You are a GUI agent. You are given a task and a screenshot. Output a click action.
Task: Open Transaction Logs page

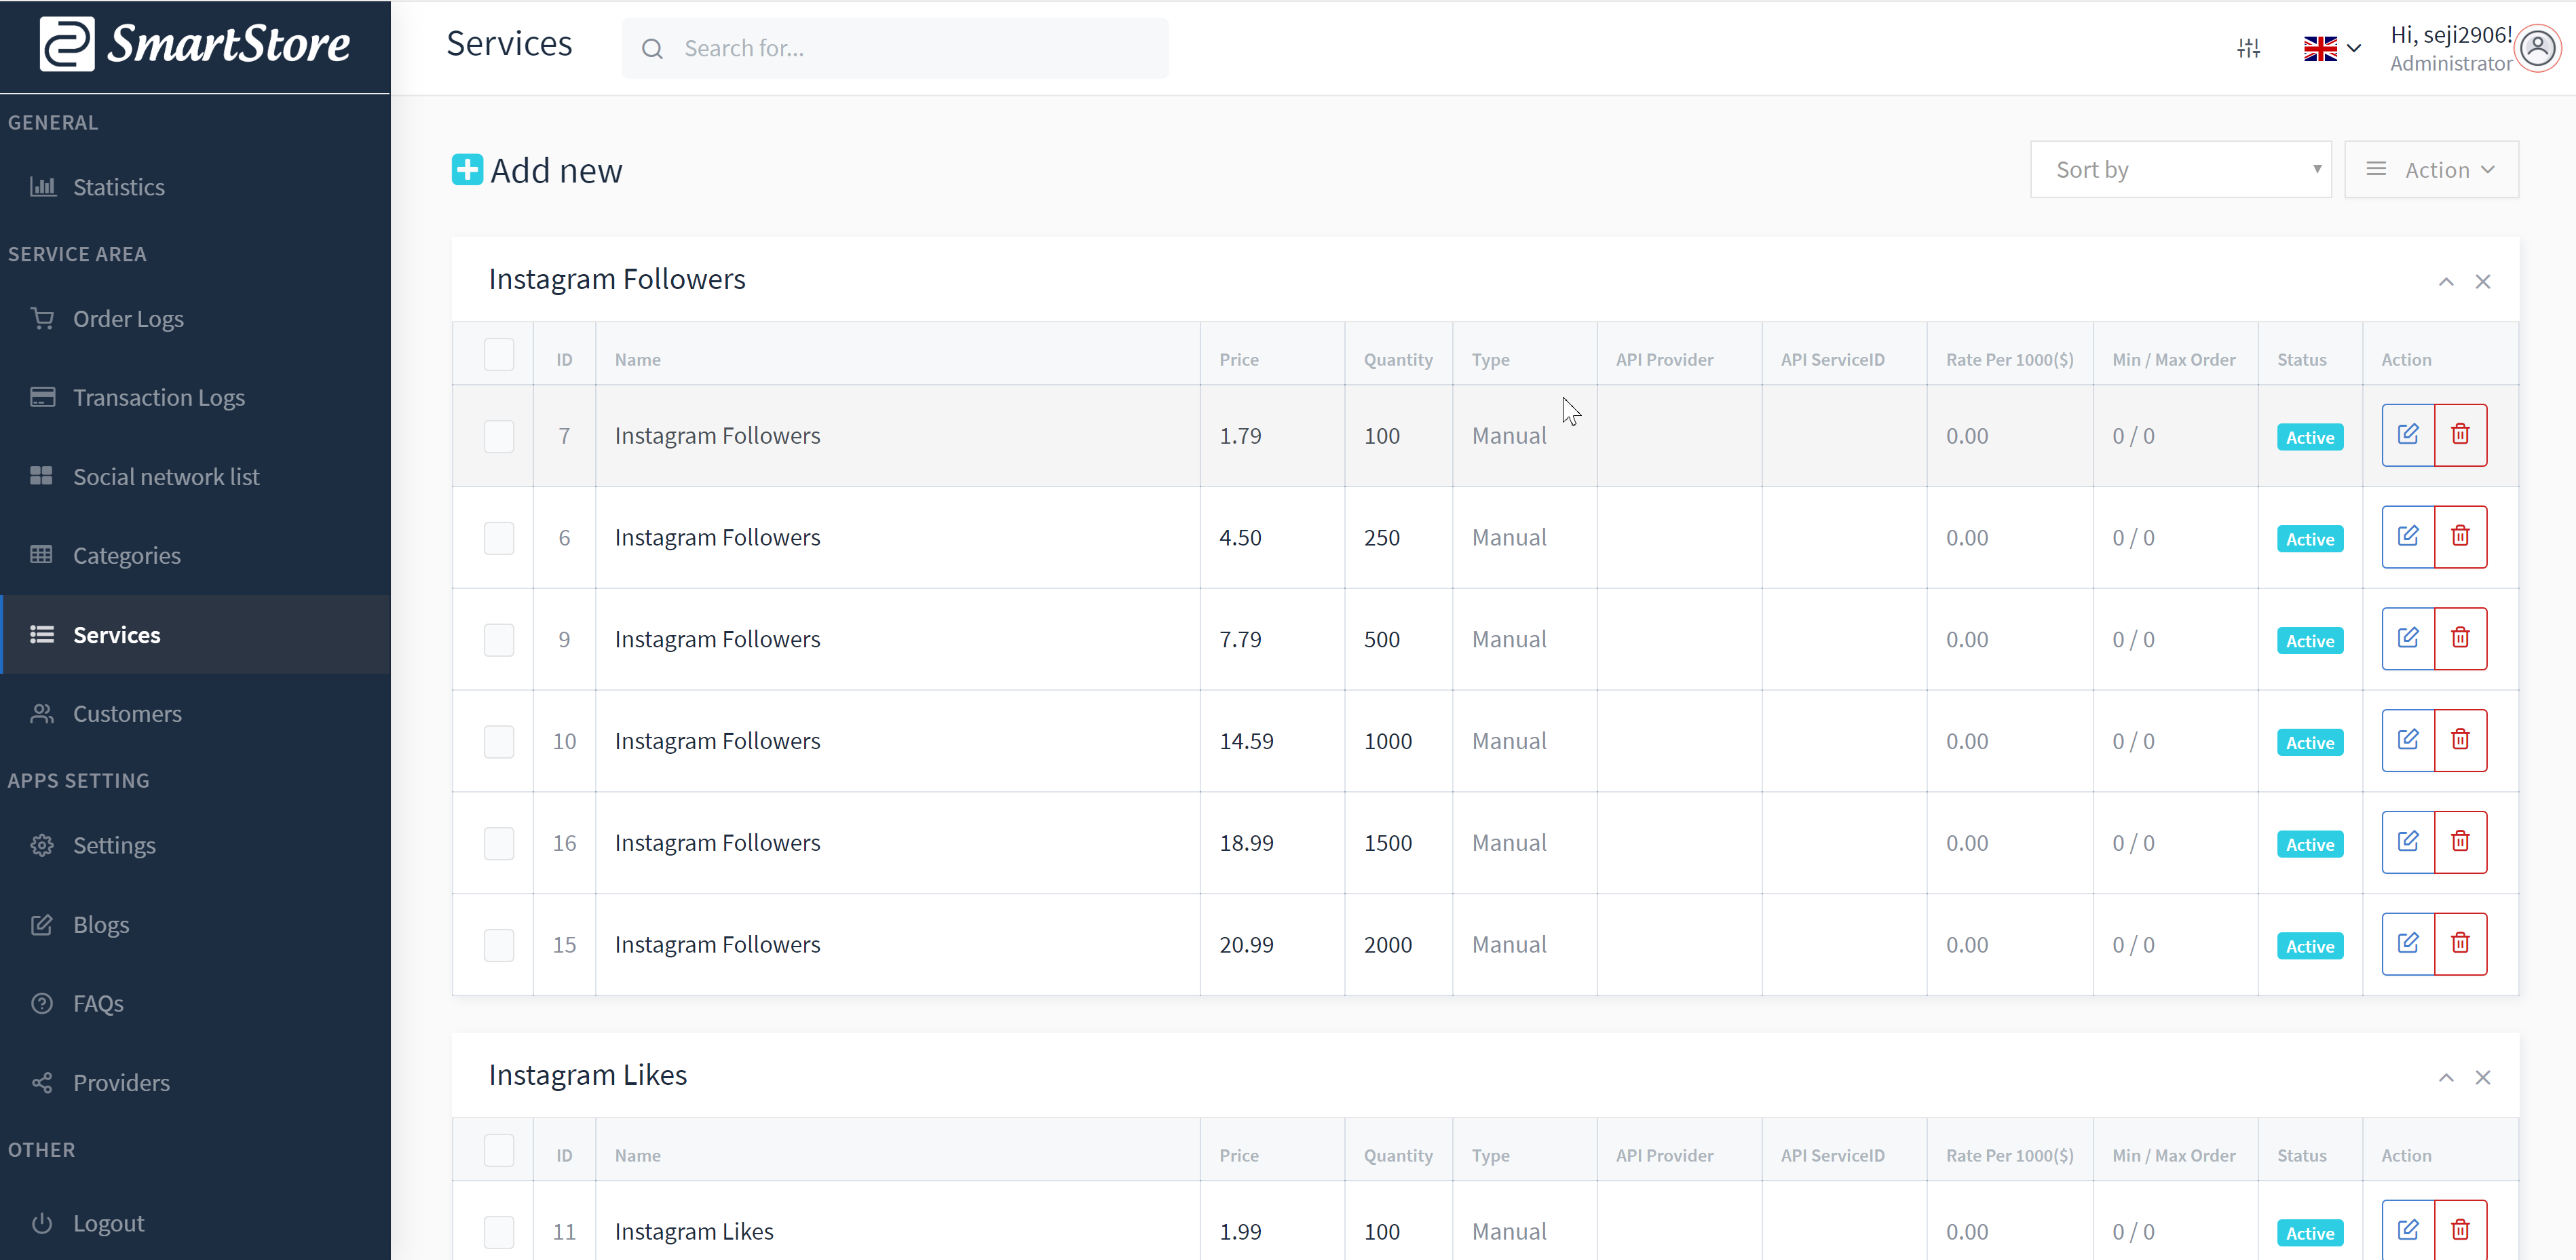pyautogui.click(x=195, y=398)
